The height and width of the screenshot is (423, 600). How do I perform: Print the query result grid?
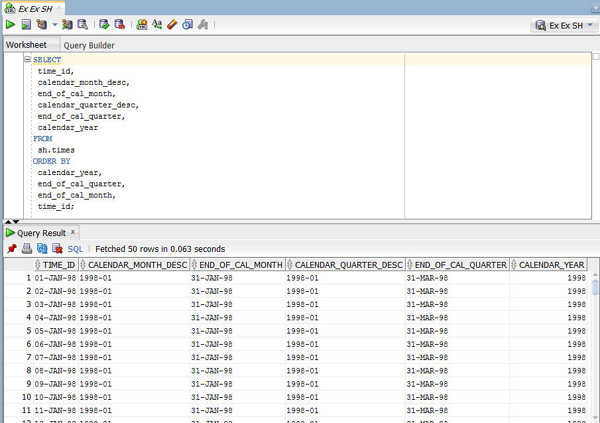click(x=26, y=248)
